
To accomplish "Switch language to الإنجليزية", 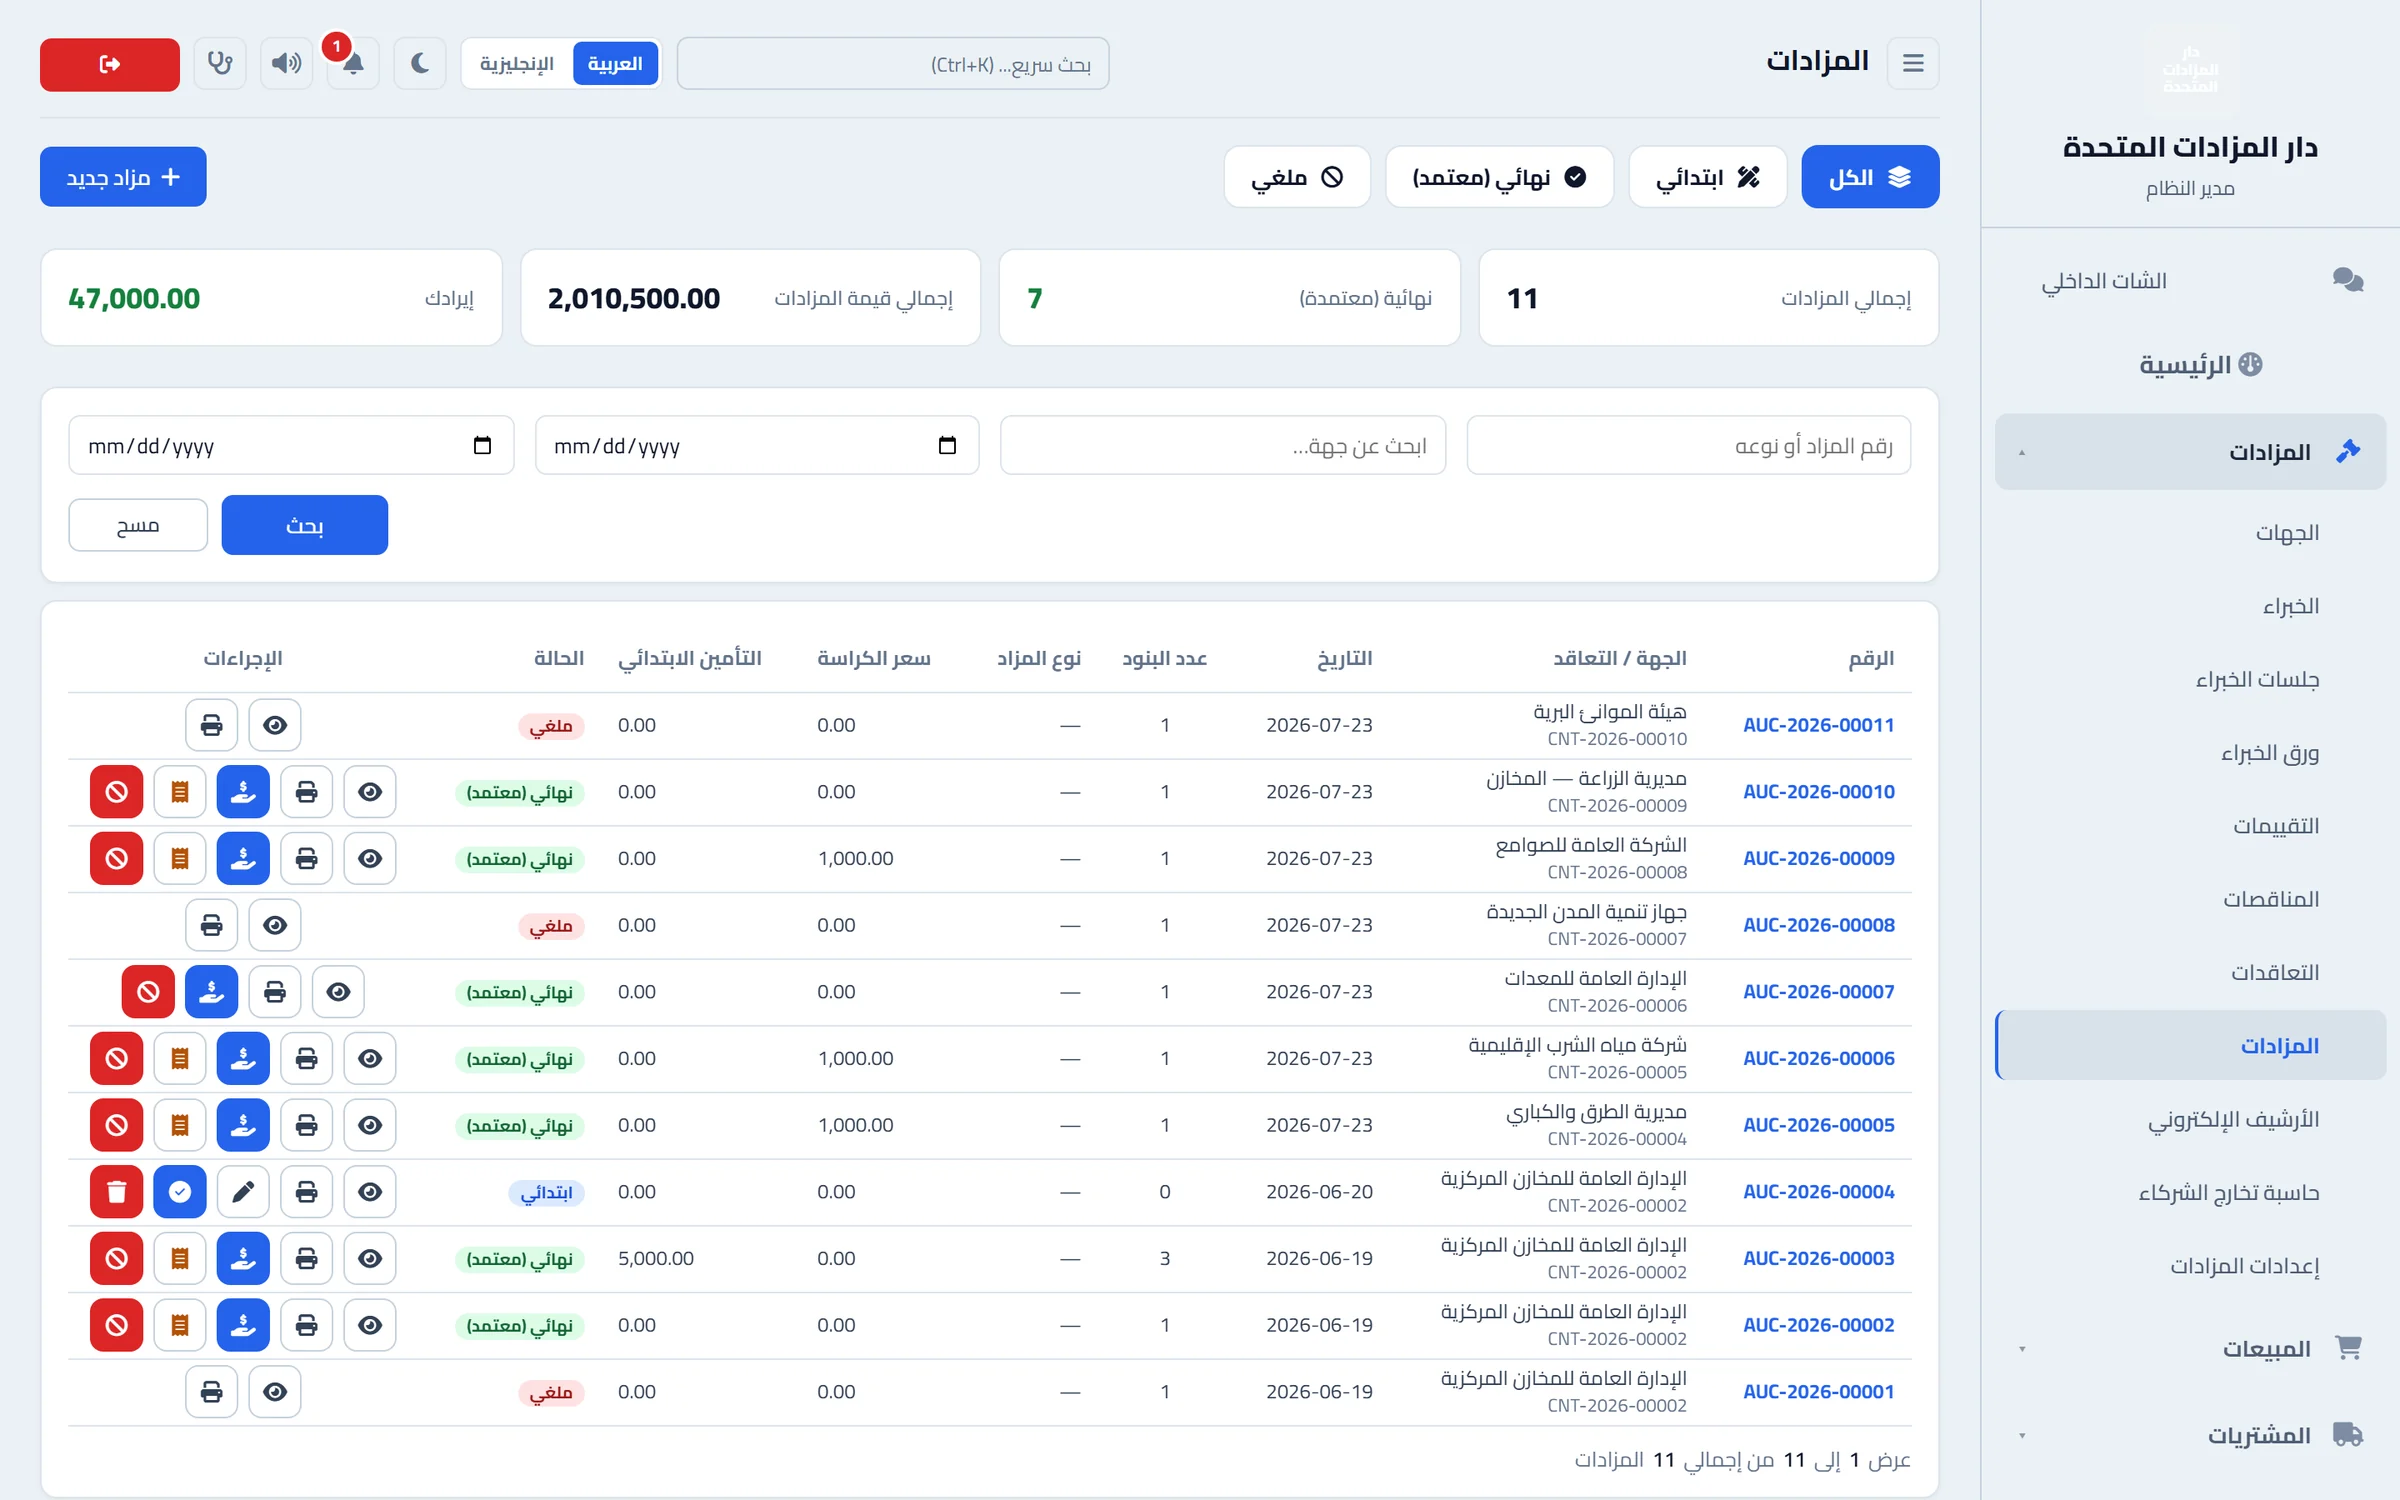I will [x=517, y=64].
